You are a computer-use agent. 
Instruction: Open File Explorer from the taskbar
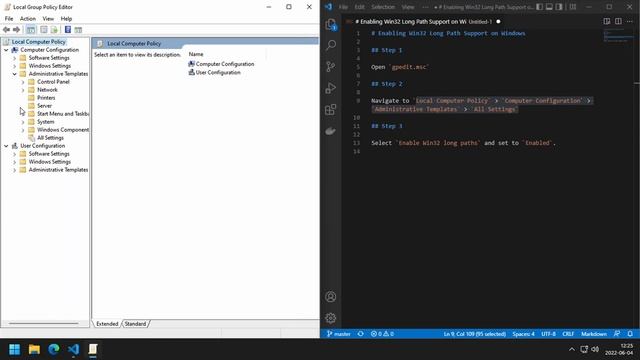(34, 349)
